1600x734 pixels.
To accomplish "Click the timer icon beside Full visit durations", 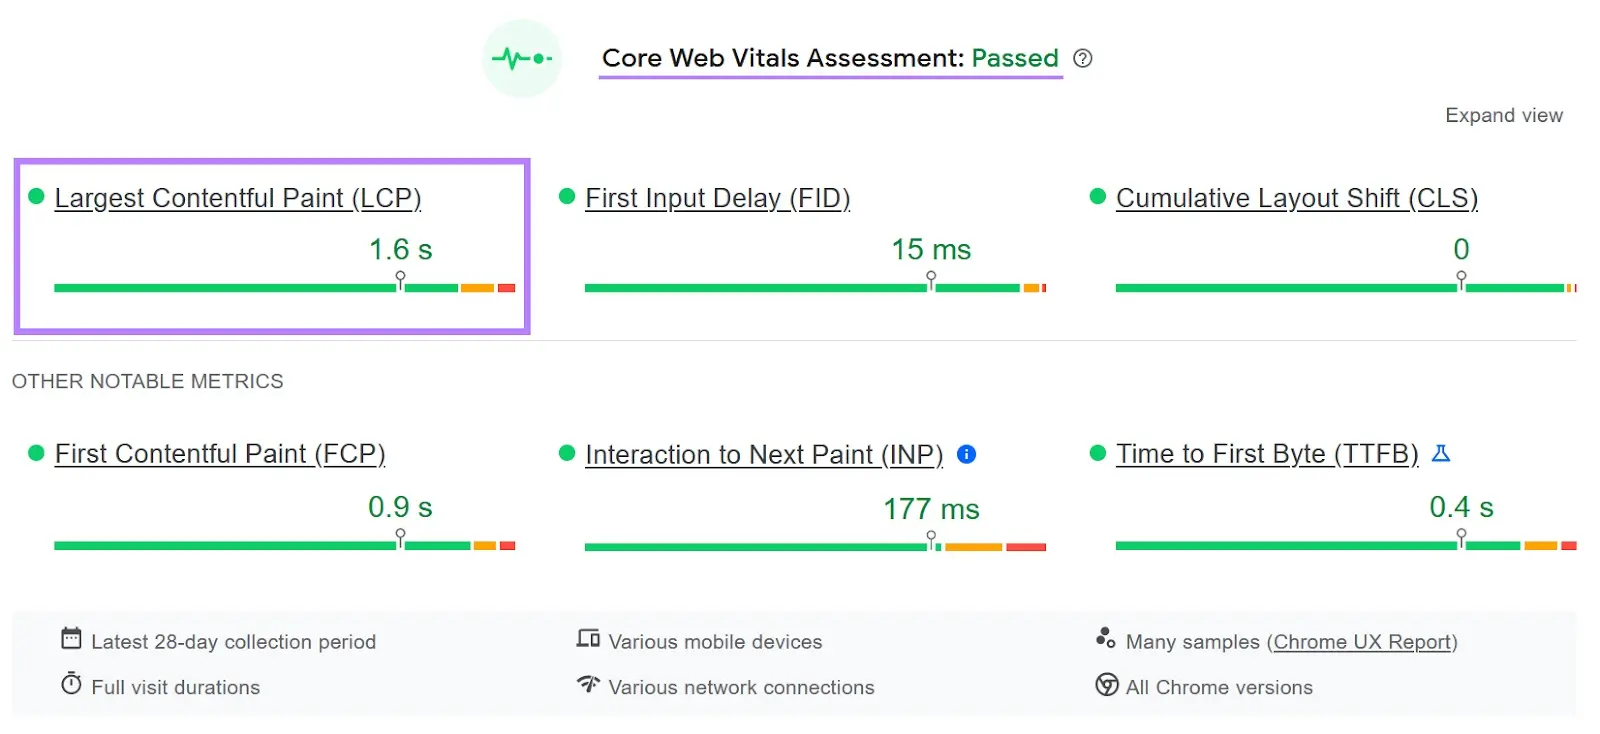I will point(70,682).
